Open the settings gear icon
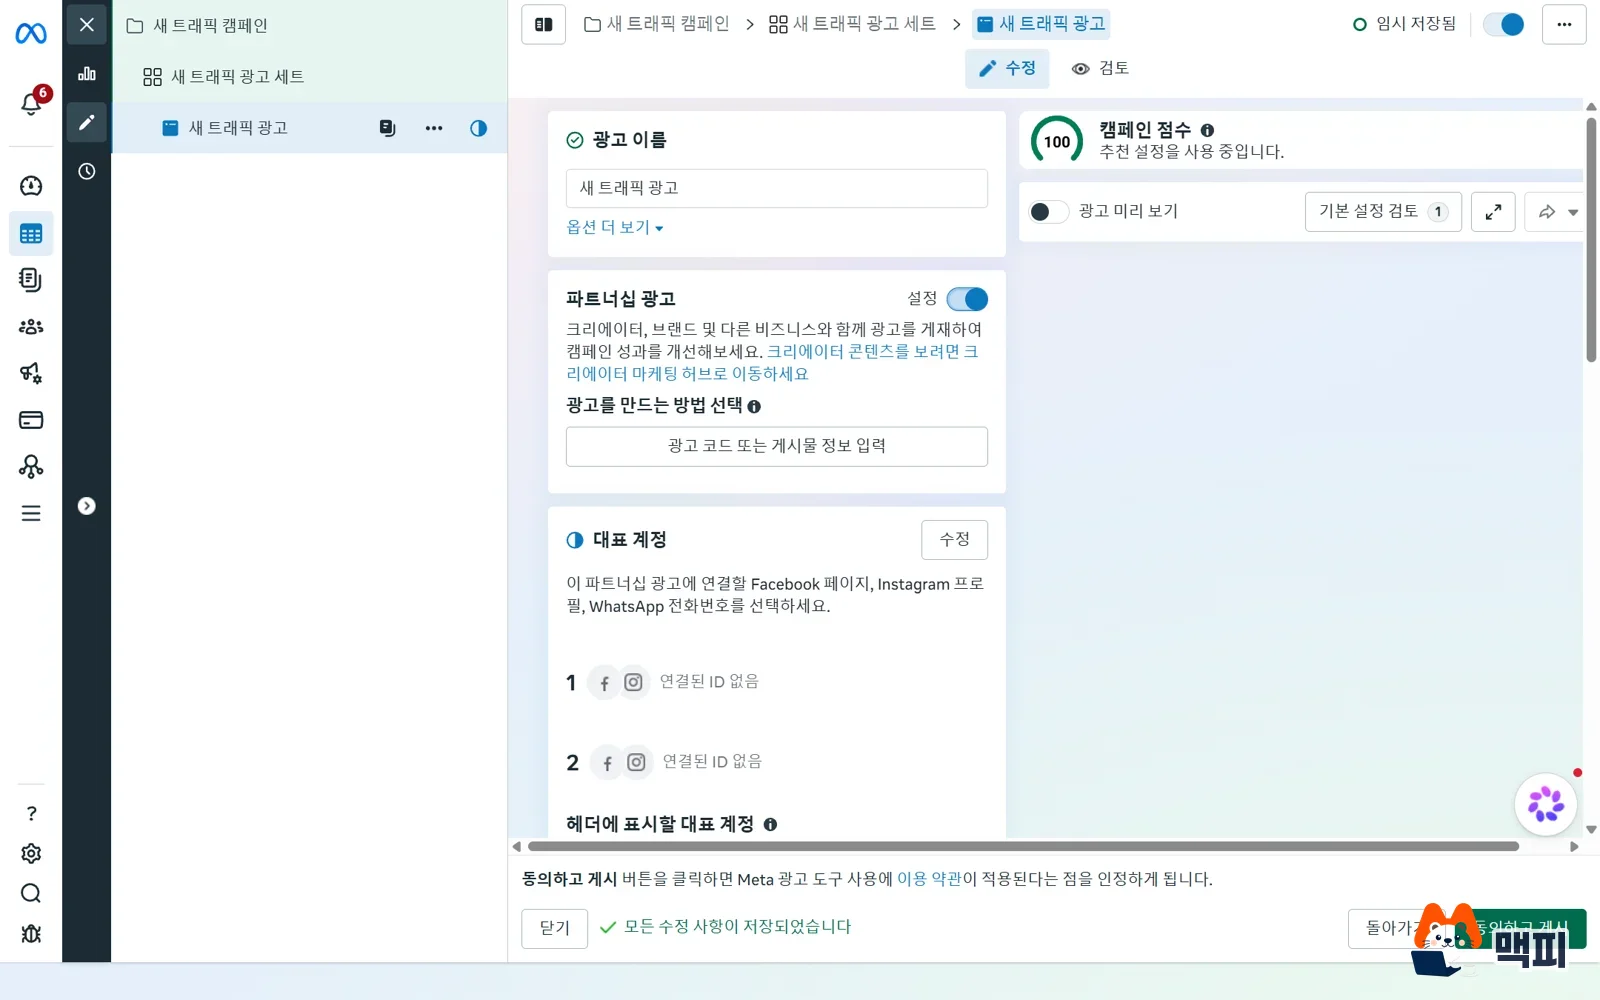Image resolution: width=1600 pixels, height=1000 pixels. point(31,853)
